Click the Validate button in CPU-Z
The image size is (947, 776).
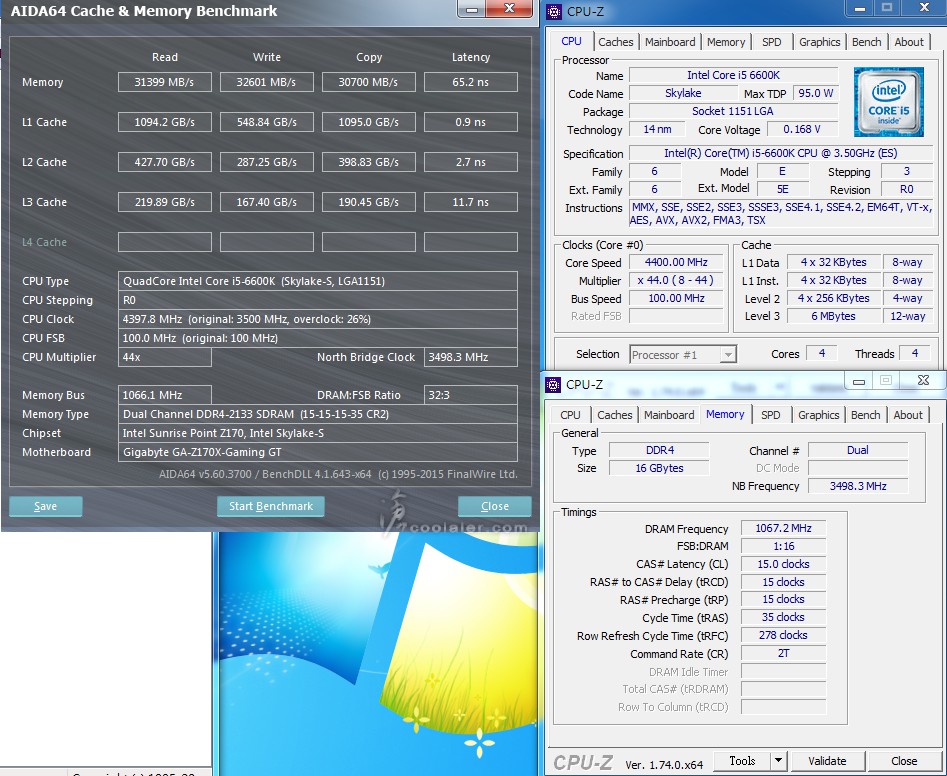(x=827, y=761)
